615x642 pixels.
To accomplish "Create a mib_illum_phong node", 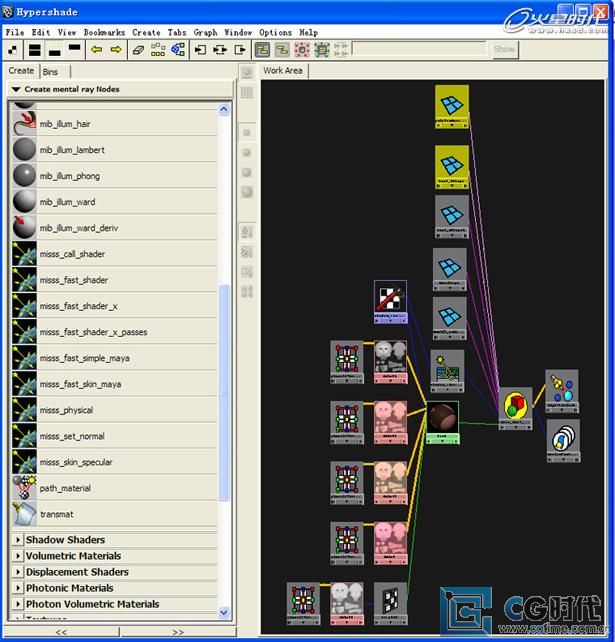I will click(x=115, y=176).
